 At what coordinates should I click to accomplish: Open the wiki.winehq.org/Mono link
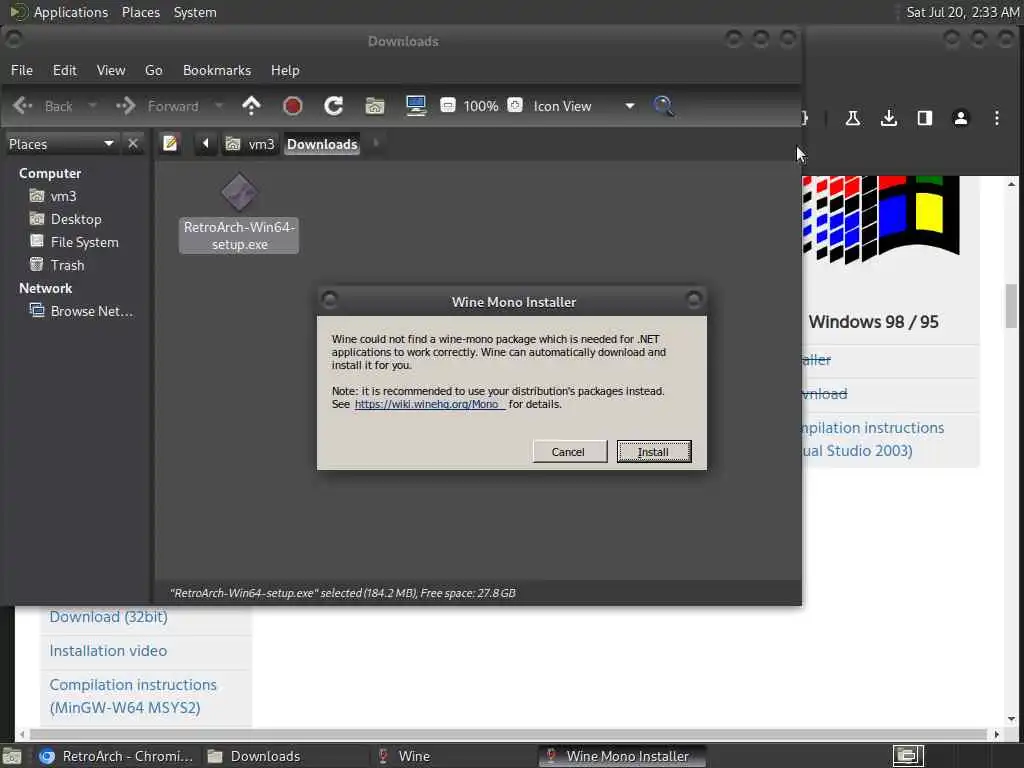[x=428, y=404]
